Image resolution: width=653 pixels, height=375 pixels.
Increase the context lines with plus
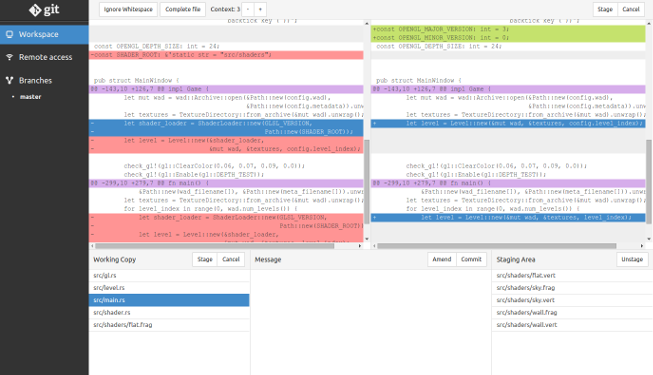point(260,9)
